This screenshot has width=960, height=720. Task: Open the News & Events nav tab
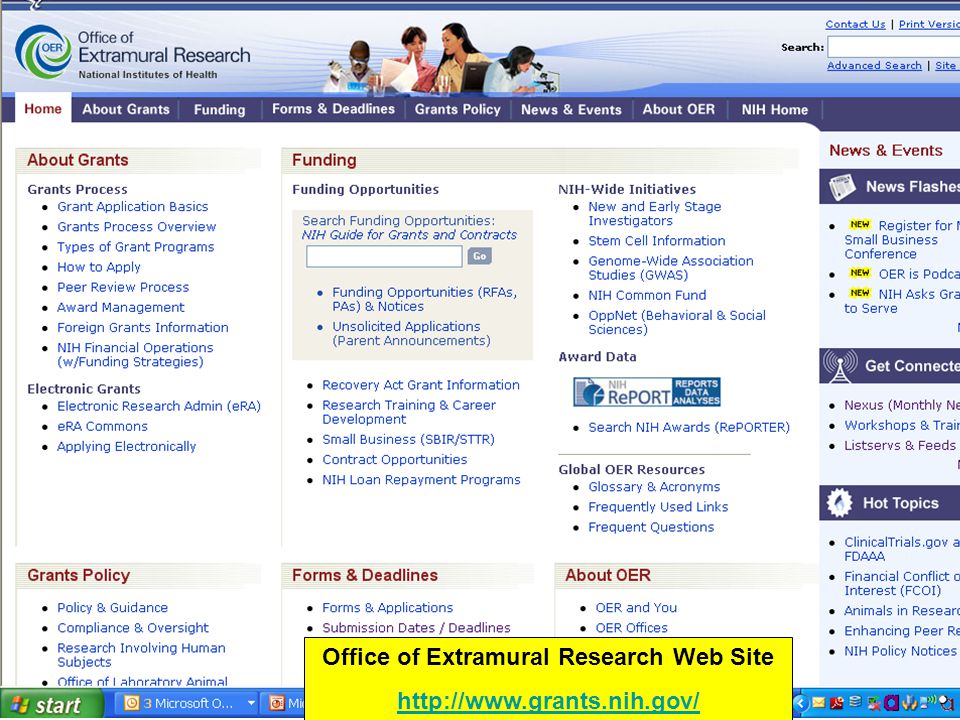[571, 110]
